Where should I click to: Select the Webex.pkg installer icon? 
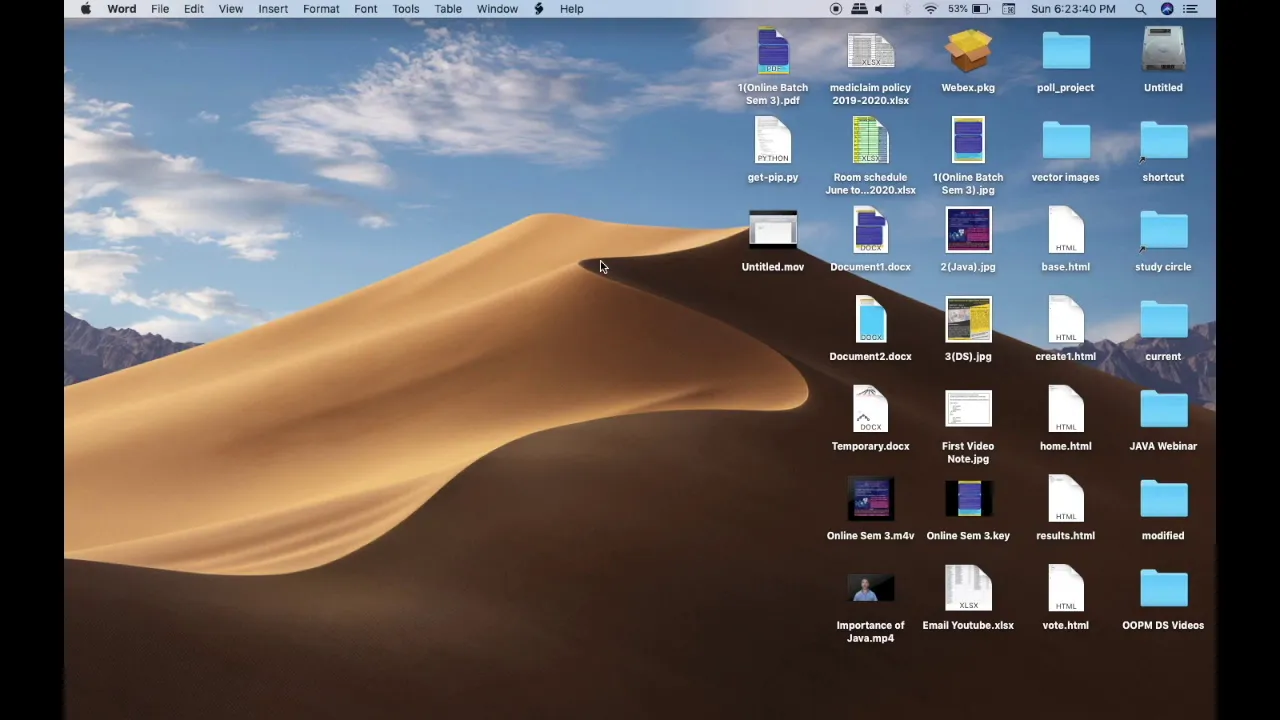[968, 51]
